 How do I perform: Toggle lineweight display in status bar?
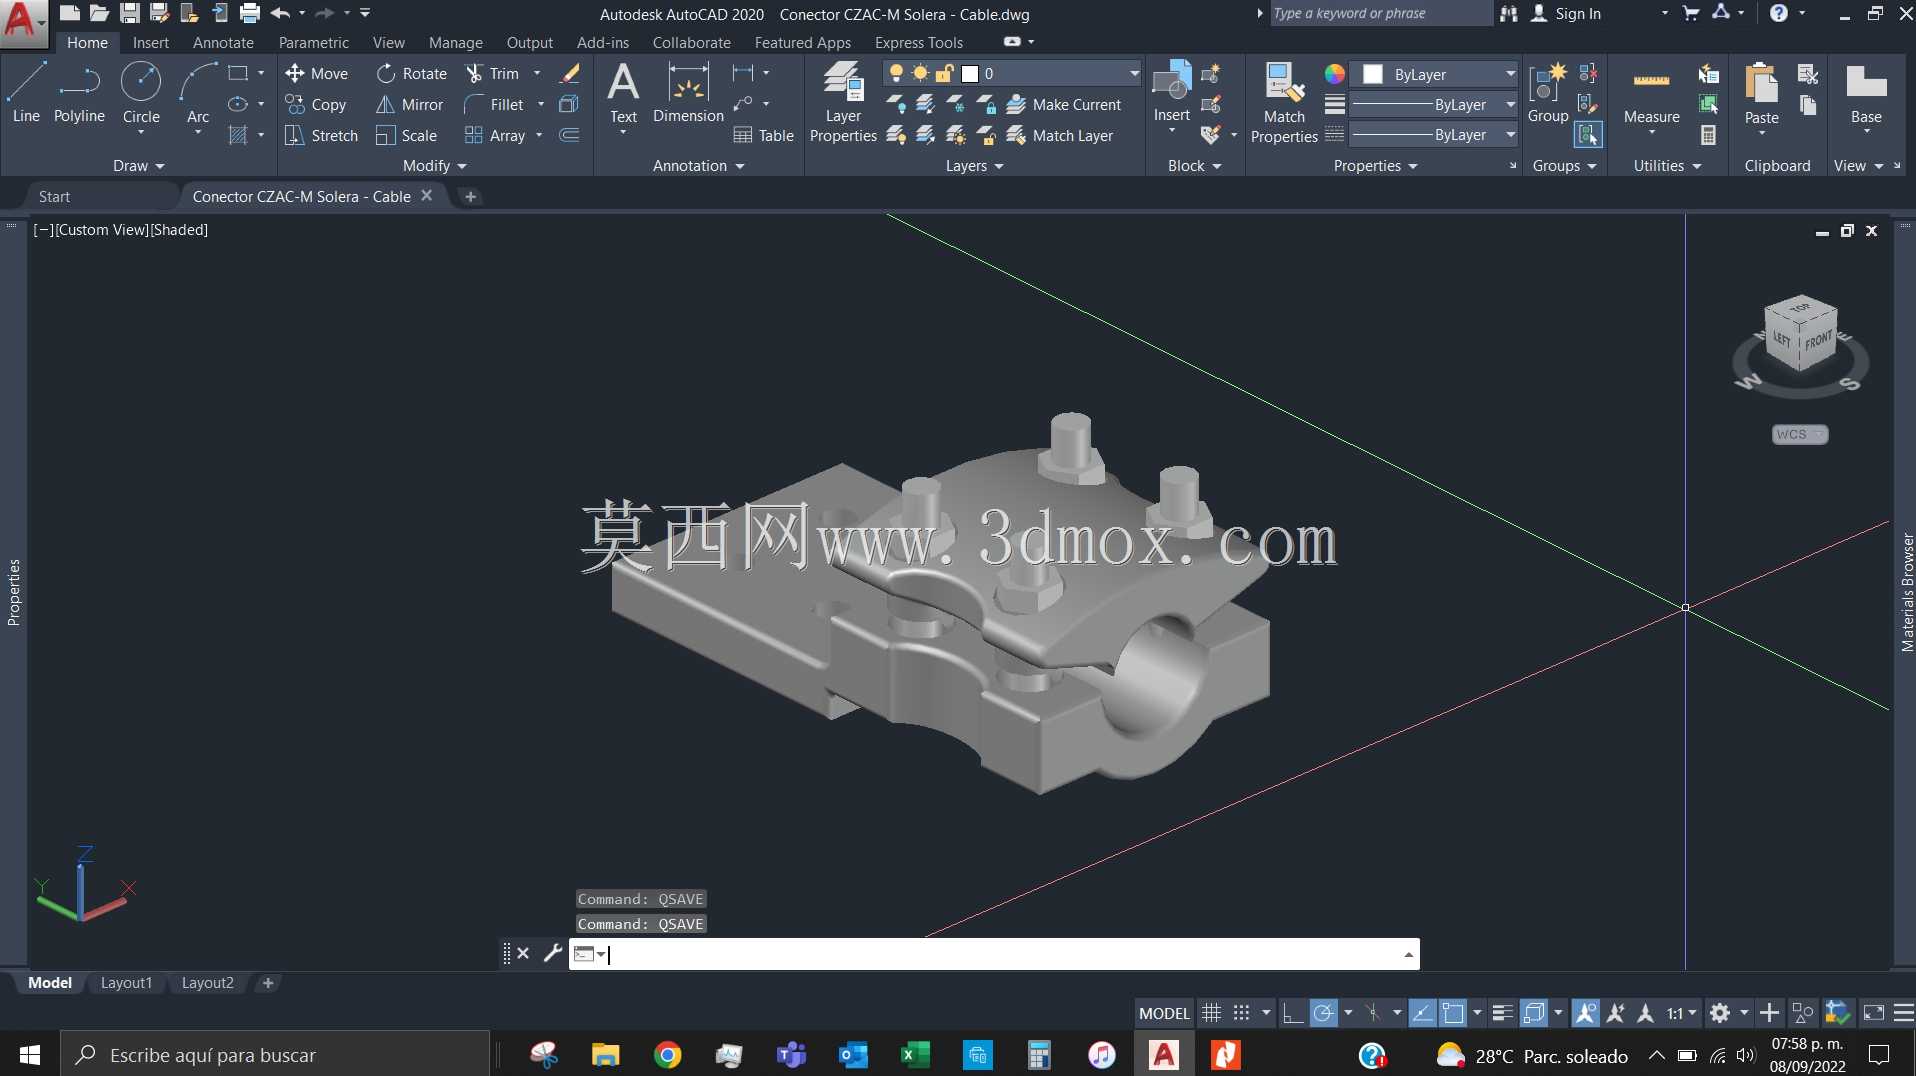click(1502, 1013)
